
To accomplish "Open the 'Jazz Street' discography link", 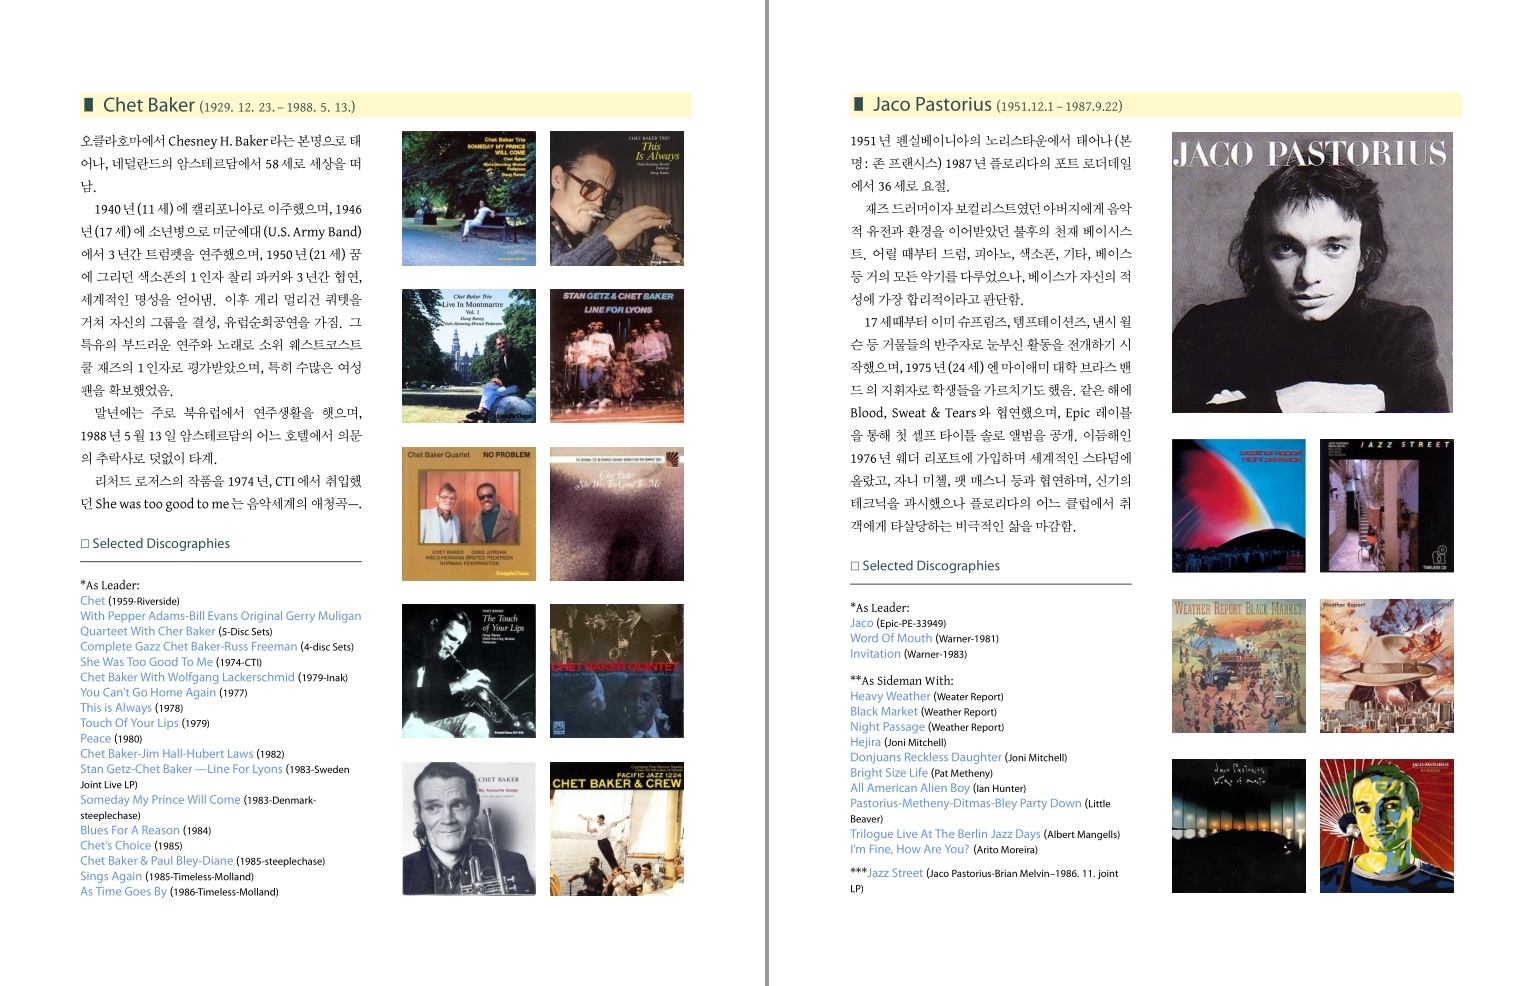I will pyautogui.click(x=896, y=873).
